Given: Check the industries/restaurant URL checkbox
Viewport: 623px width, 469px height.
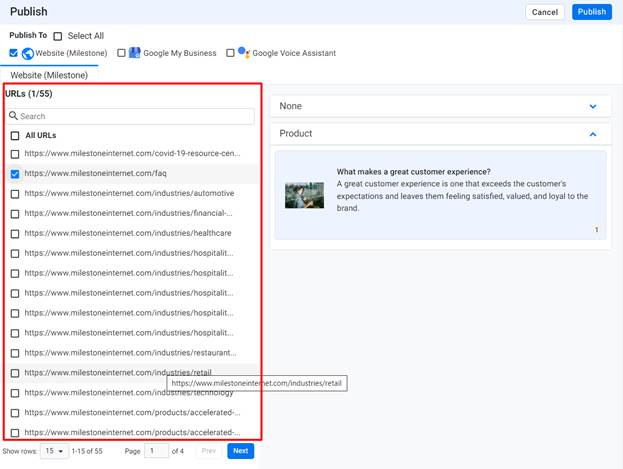Looking at the screenshot, I should click(15, 353).
